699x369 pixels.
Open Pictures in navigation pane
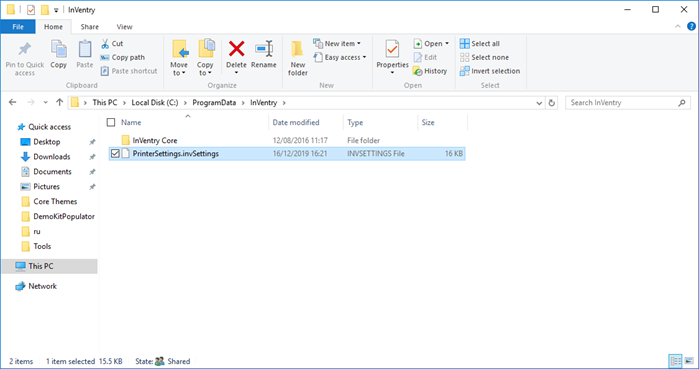[x=46, y=187]
